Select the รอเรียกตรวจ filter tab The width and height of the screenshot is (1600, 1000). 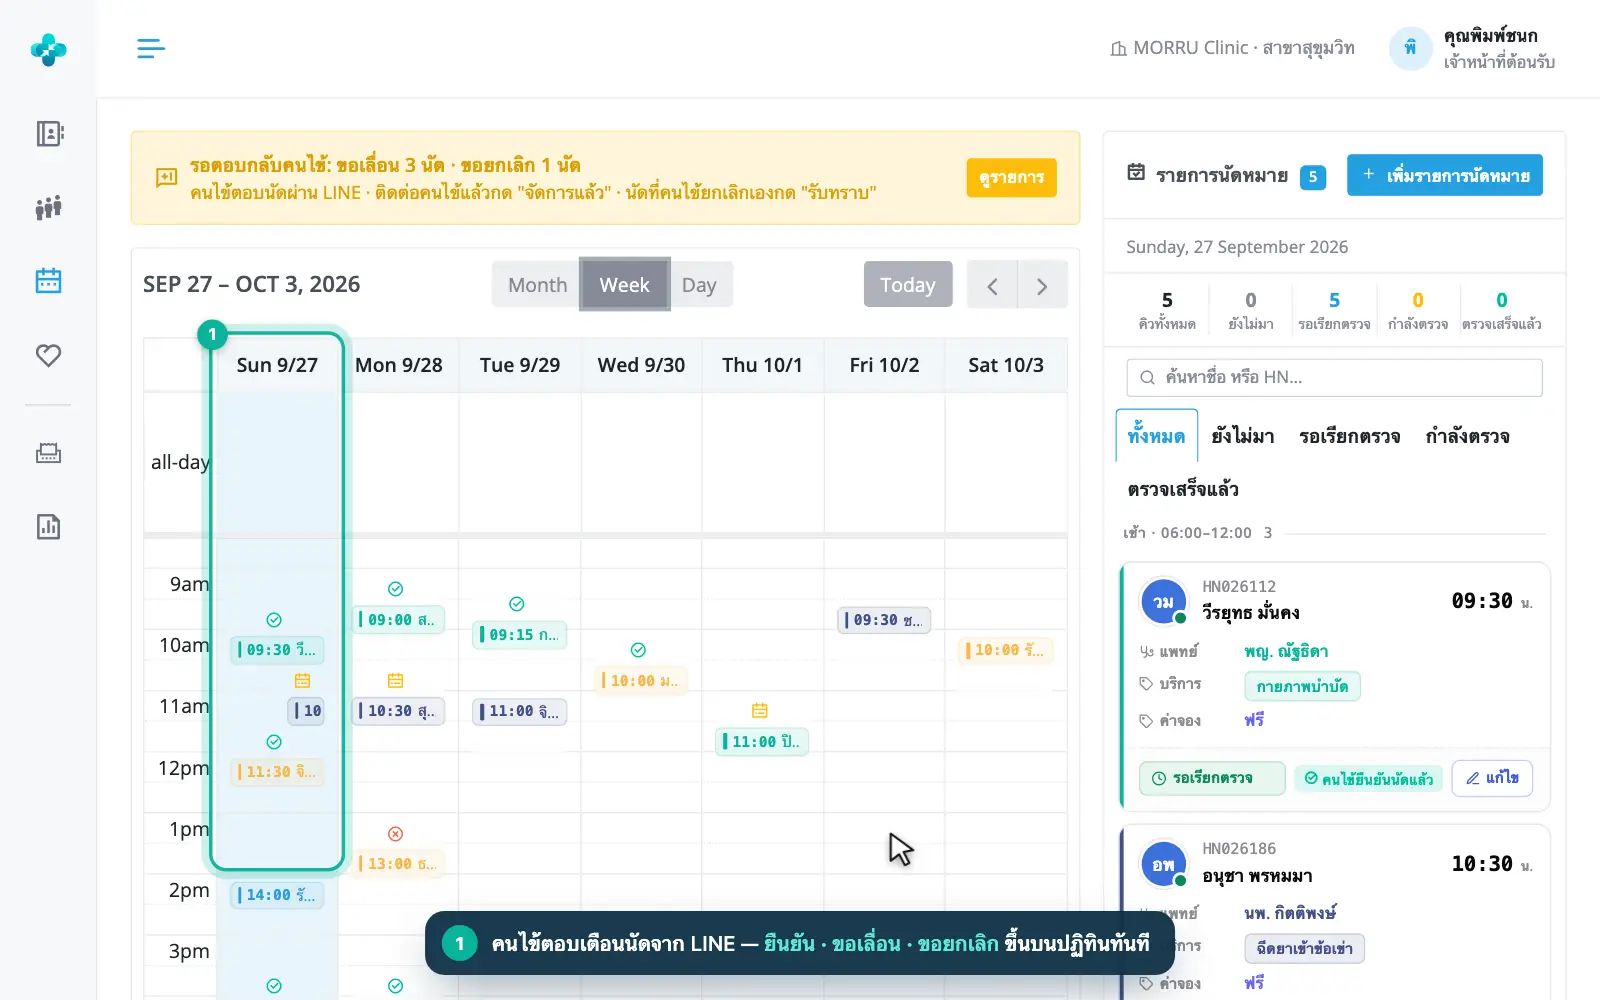[x=1349, y=436]
